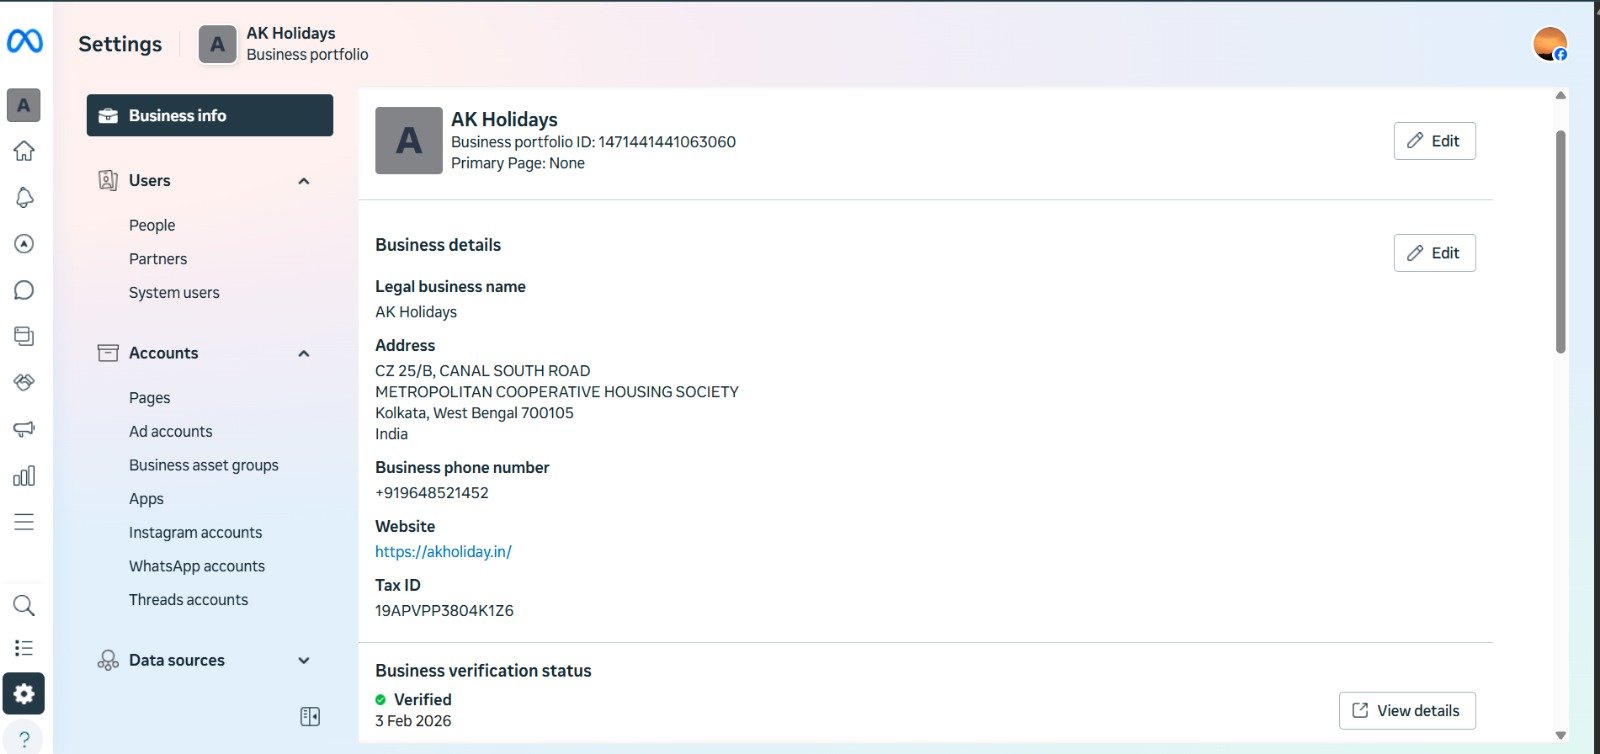Click the search magnifier icon

click(24, 605)
